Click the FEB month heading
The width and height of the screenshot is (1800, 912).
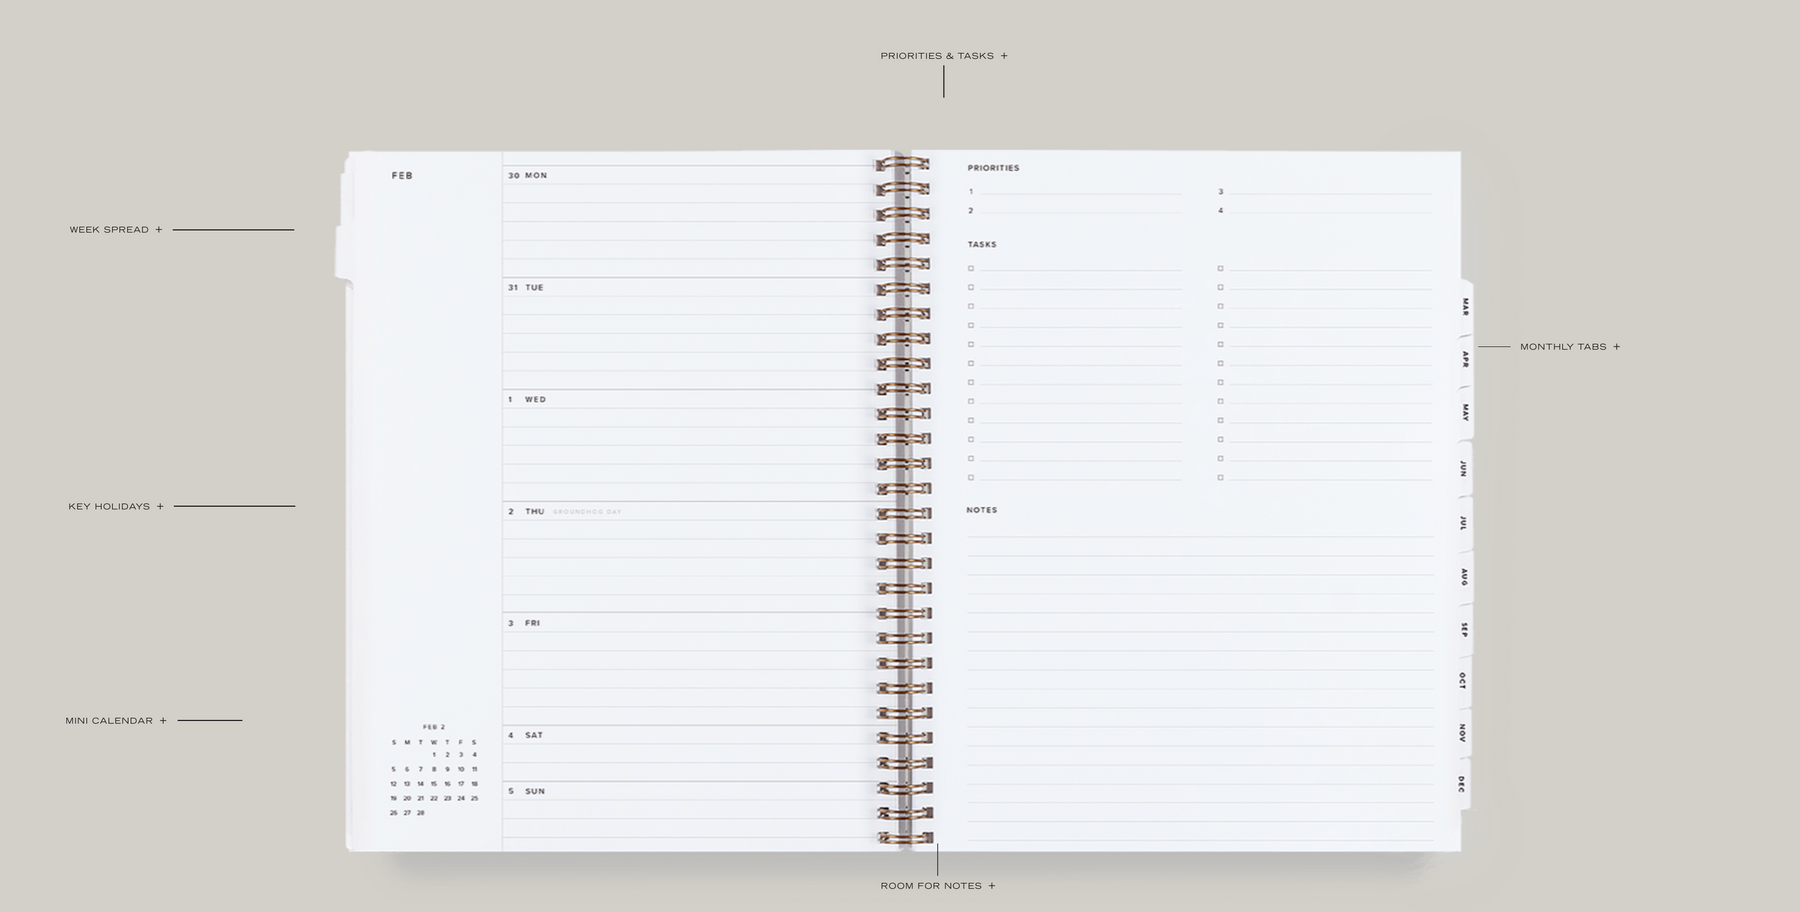pos(402,176)
